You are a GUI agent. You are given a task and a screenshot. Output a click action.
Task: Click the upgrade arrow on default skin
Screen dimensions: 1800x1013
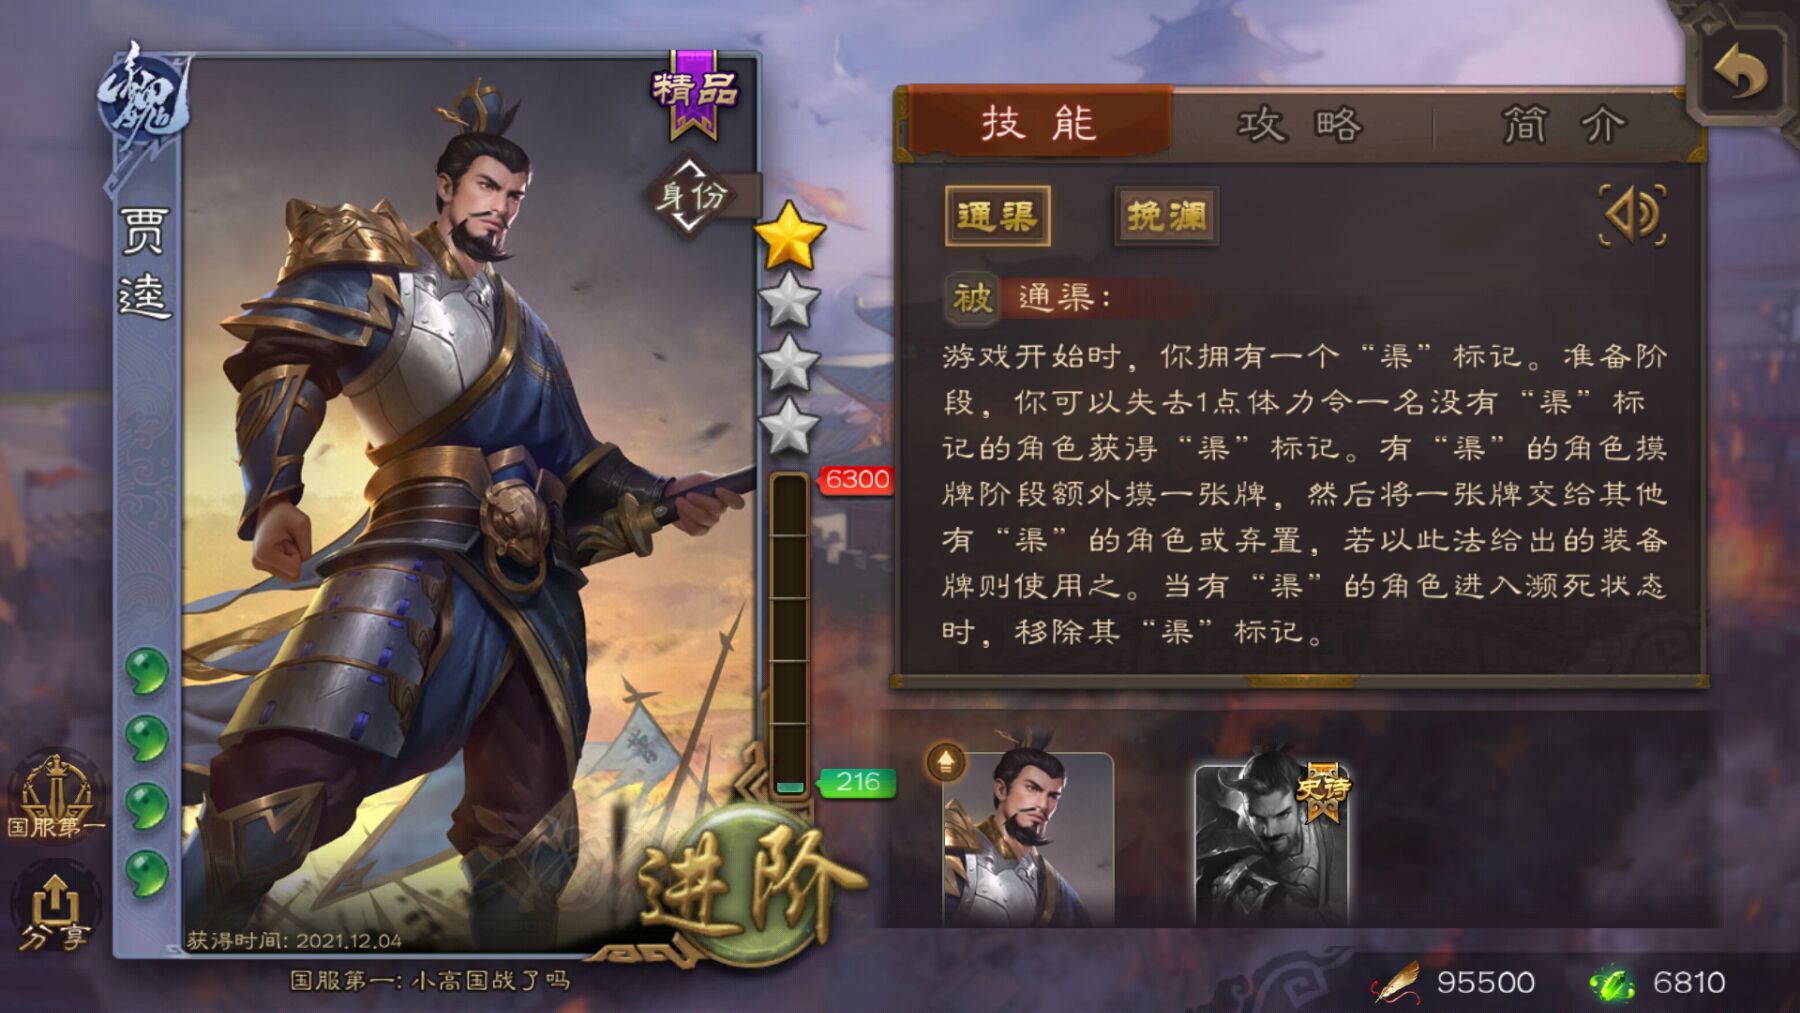(946, 763)
